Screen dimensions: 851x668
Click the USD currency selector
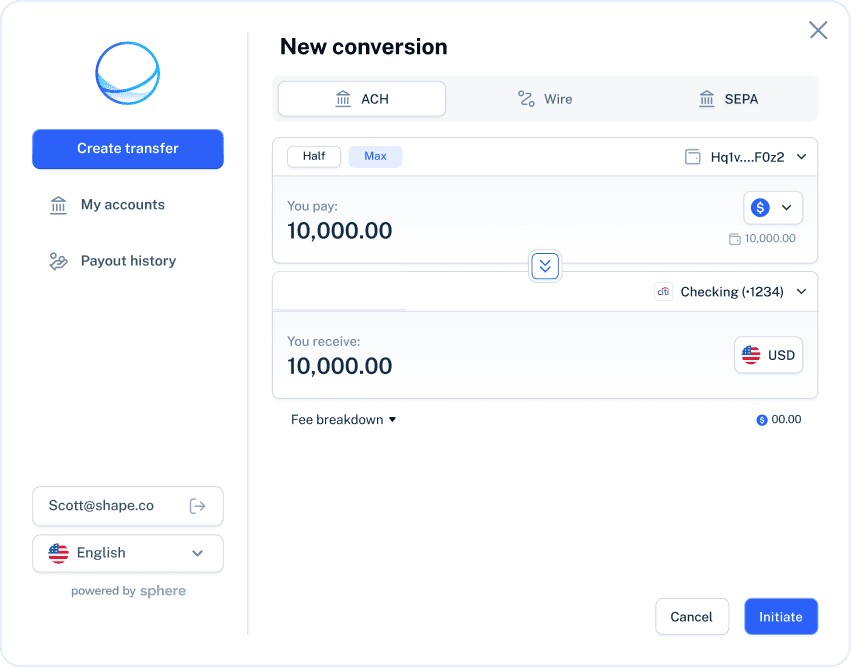pos(769,355)
